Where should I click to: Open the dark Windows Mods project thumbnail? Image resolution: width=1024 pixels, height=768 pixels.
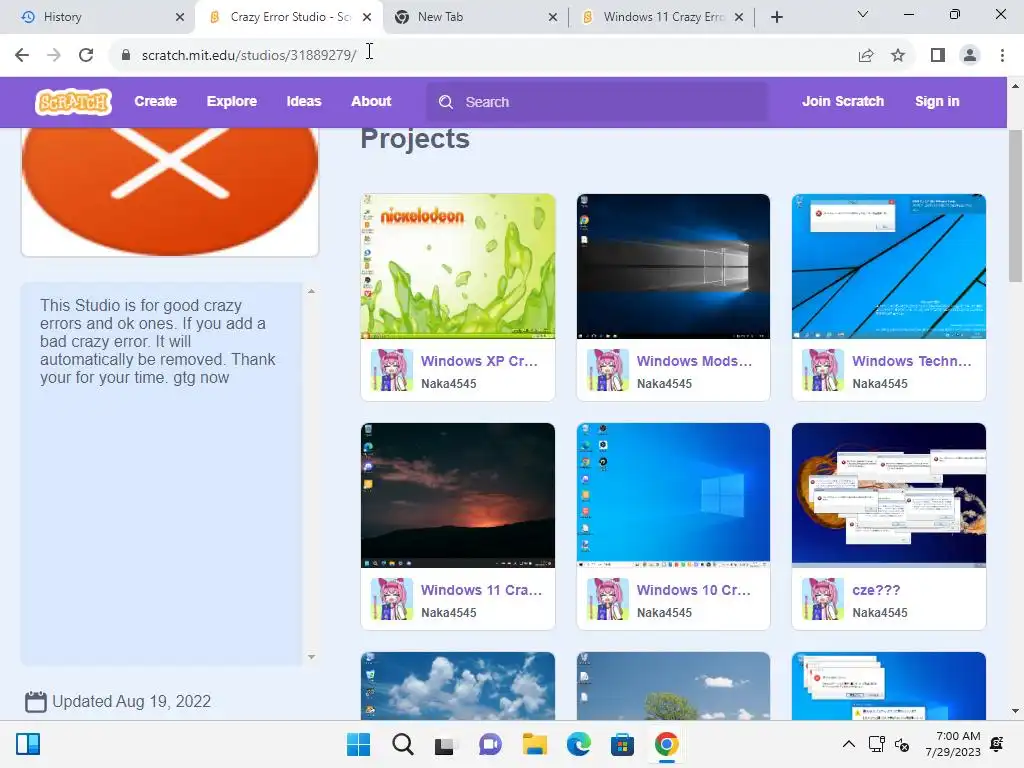pyautogui.click(x=673, y=266)
